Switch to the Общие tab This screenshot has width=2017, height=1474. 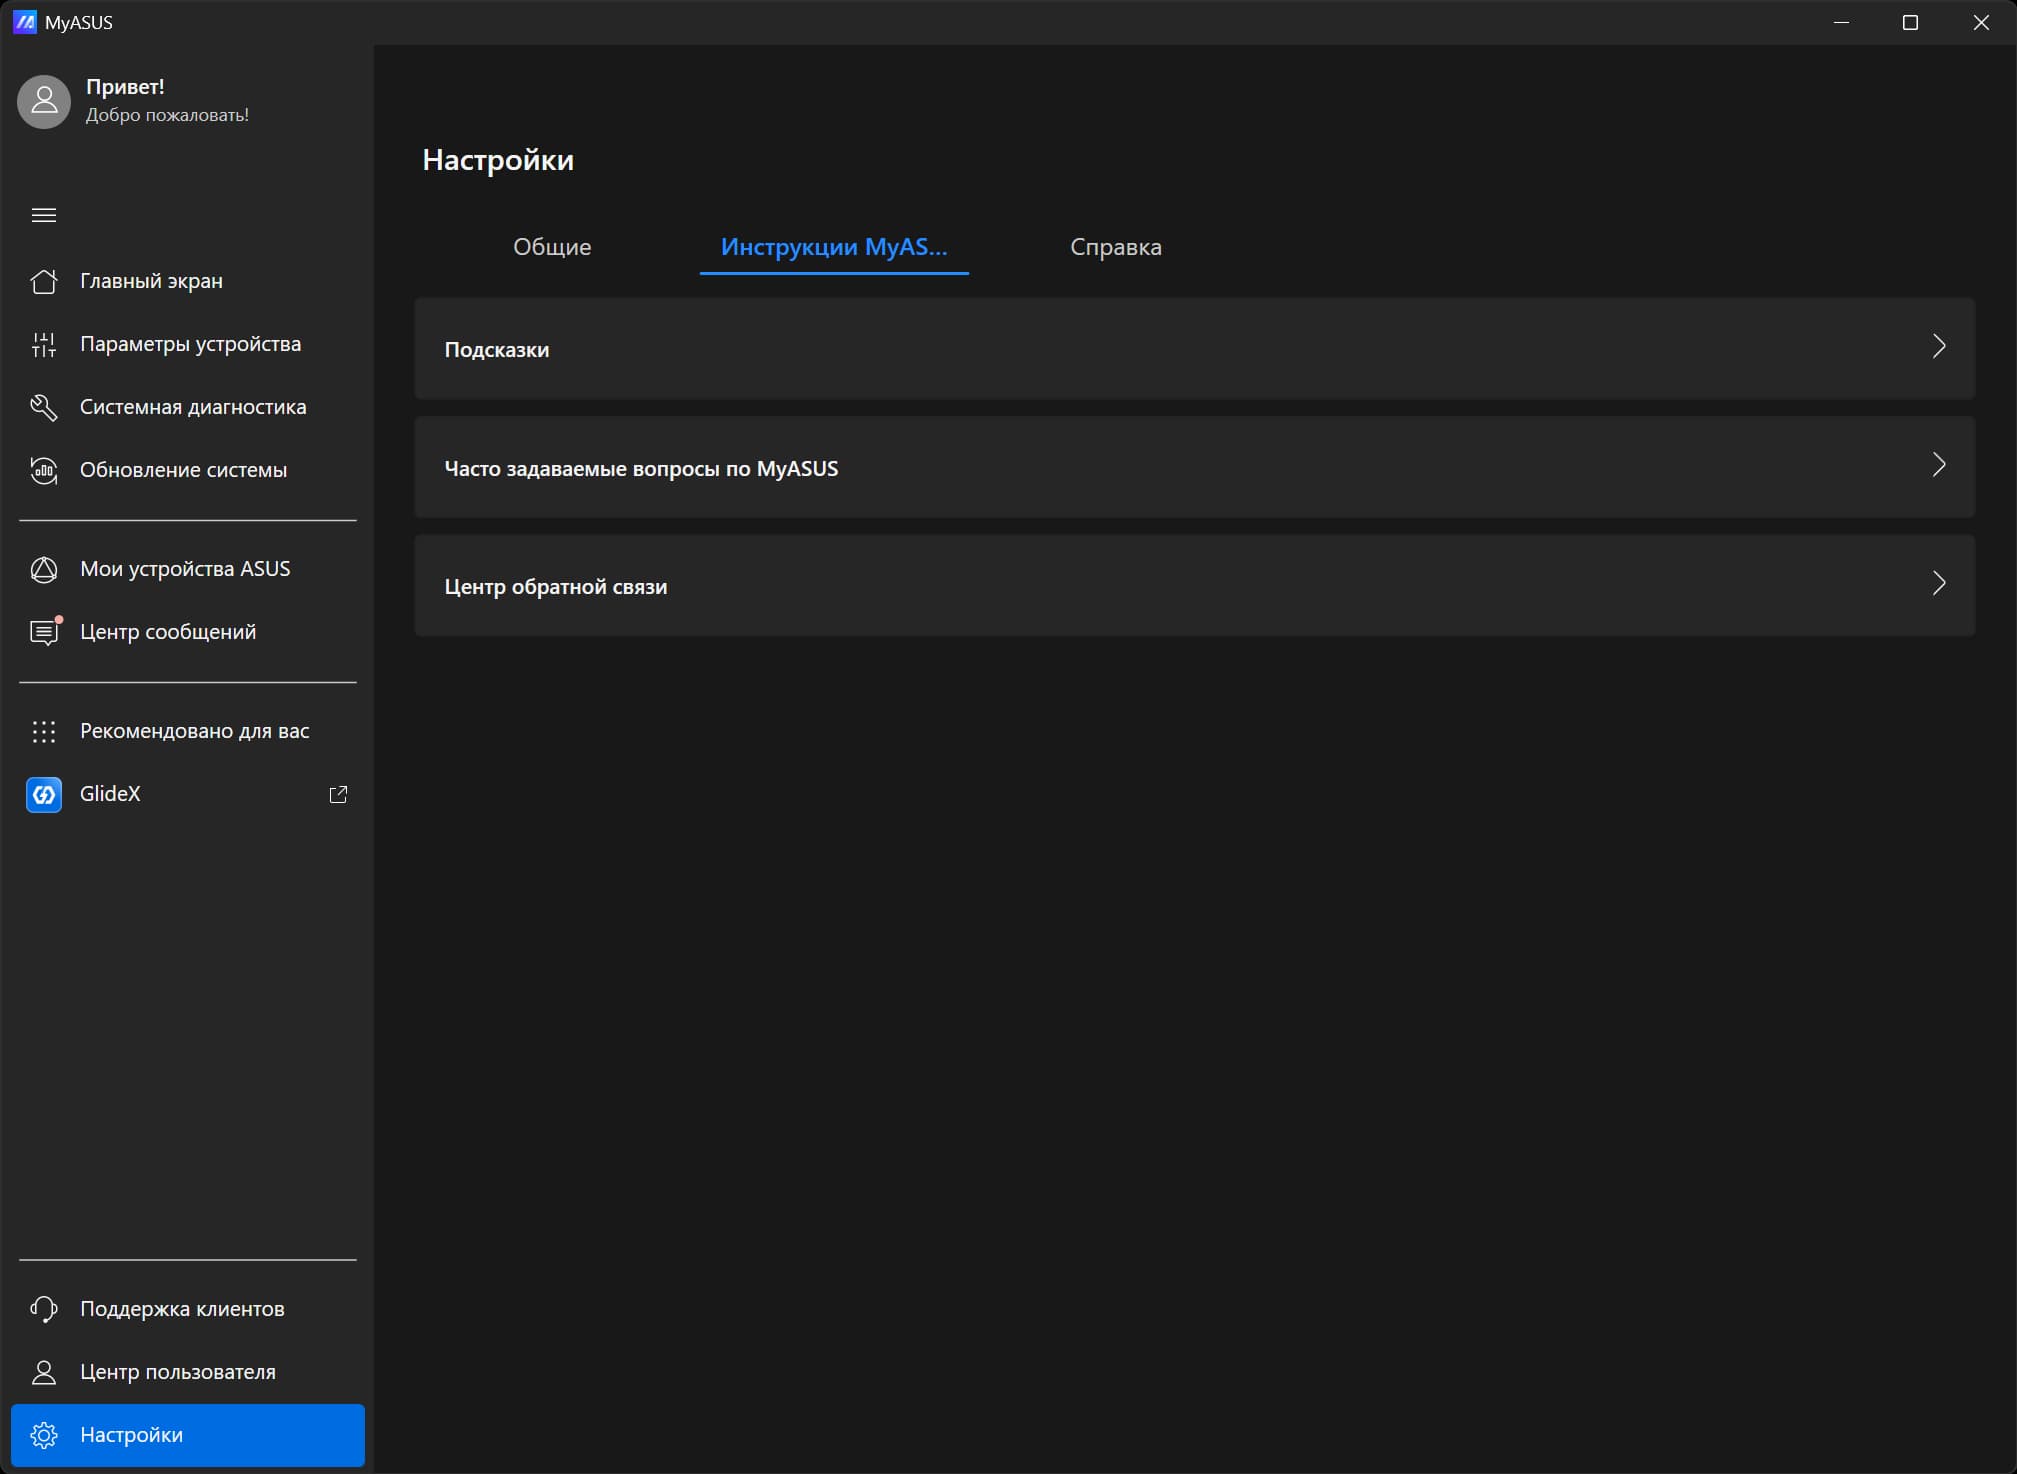552,247
